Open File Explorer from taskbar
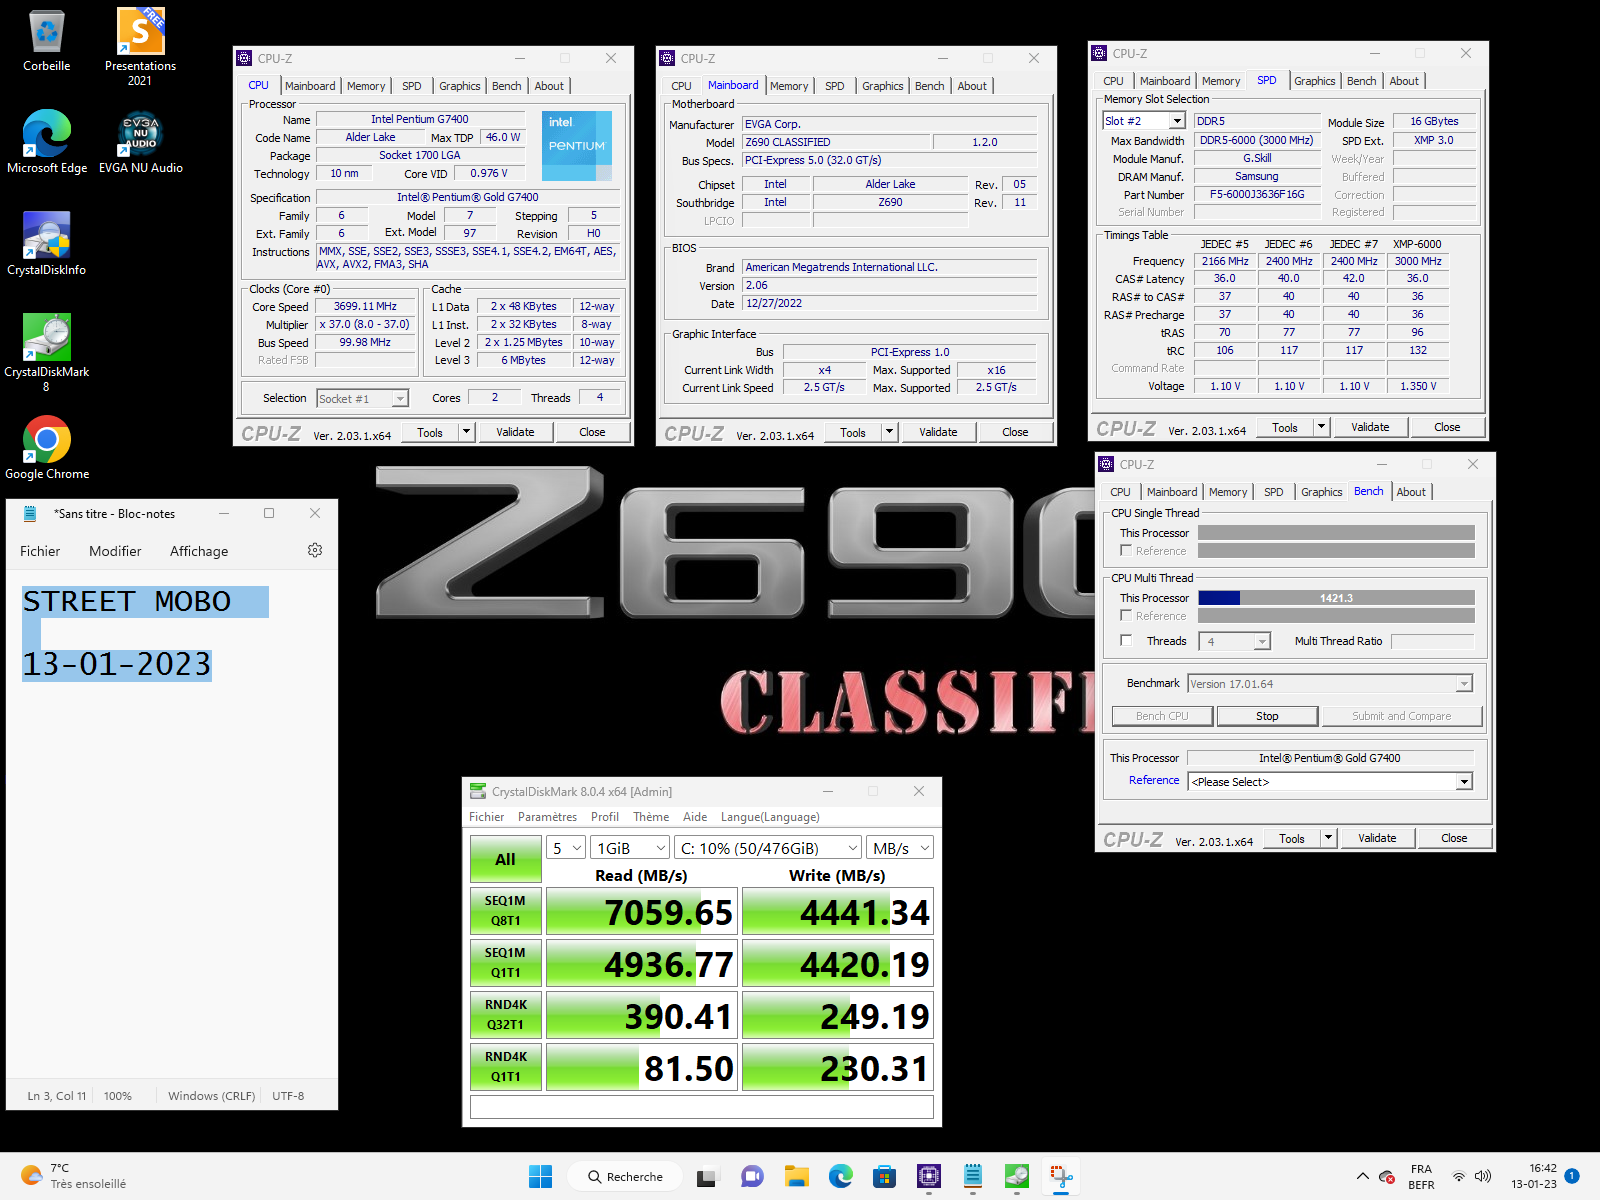The width and height of the screenshot is (1600, 1200). pyautogui.click(x=797, y=1177)
